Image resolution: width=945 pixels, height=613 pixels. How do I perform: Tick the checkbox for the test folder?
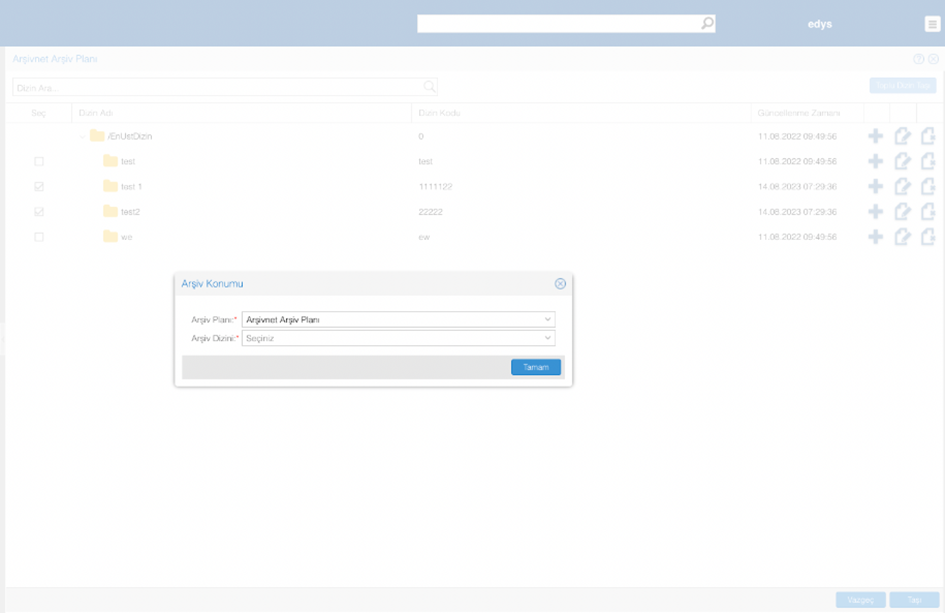pos(39,161)
